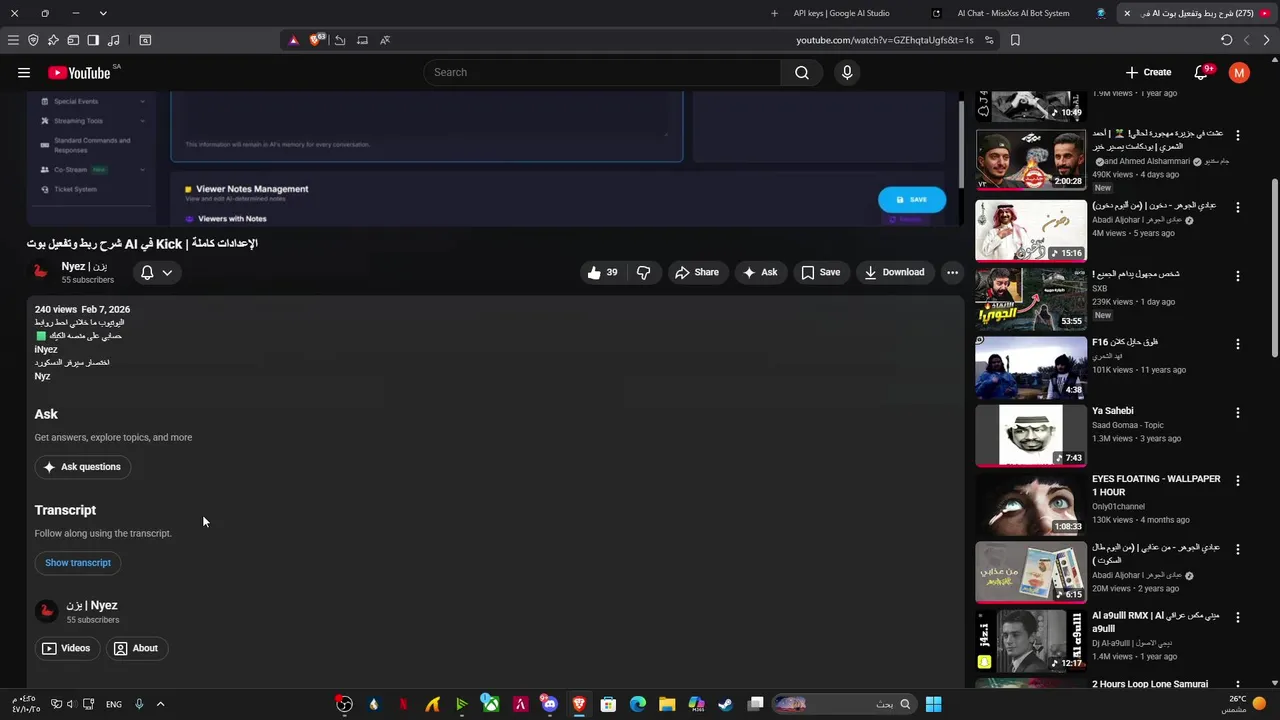
Task: Switch to API keys Google AI Studio tab
Action: 841,13
